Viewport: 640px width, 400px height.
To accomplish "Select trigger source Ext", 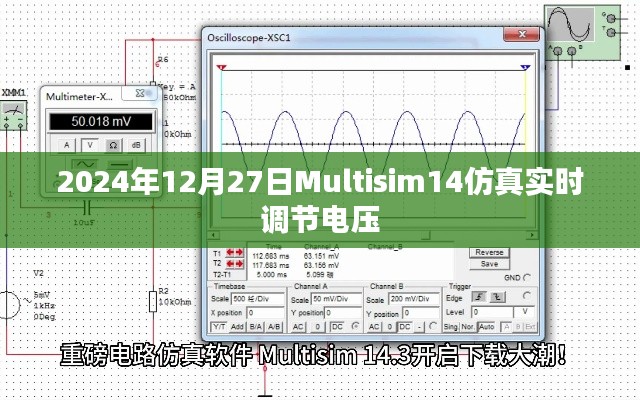I will coord(530,327).
